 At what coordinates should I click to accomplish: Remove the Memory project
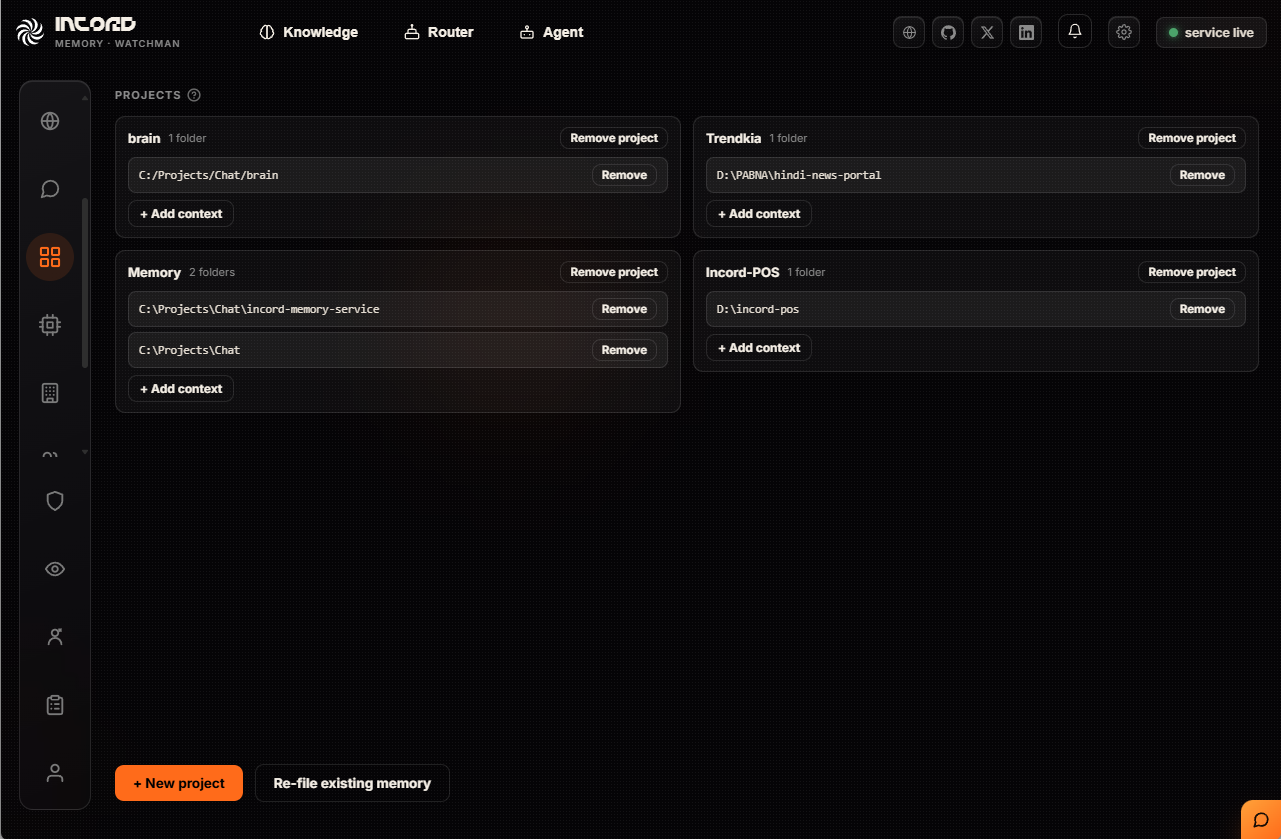pos(614,272)
